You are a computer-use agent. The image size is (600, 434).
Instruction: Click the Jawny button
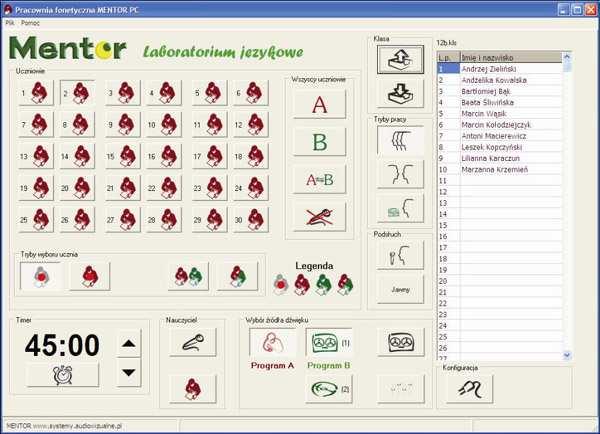pyautogui.click(x=400, y=290)
